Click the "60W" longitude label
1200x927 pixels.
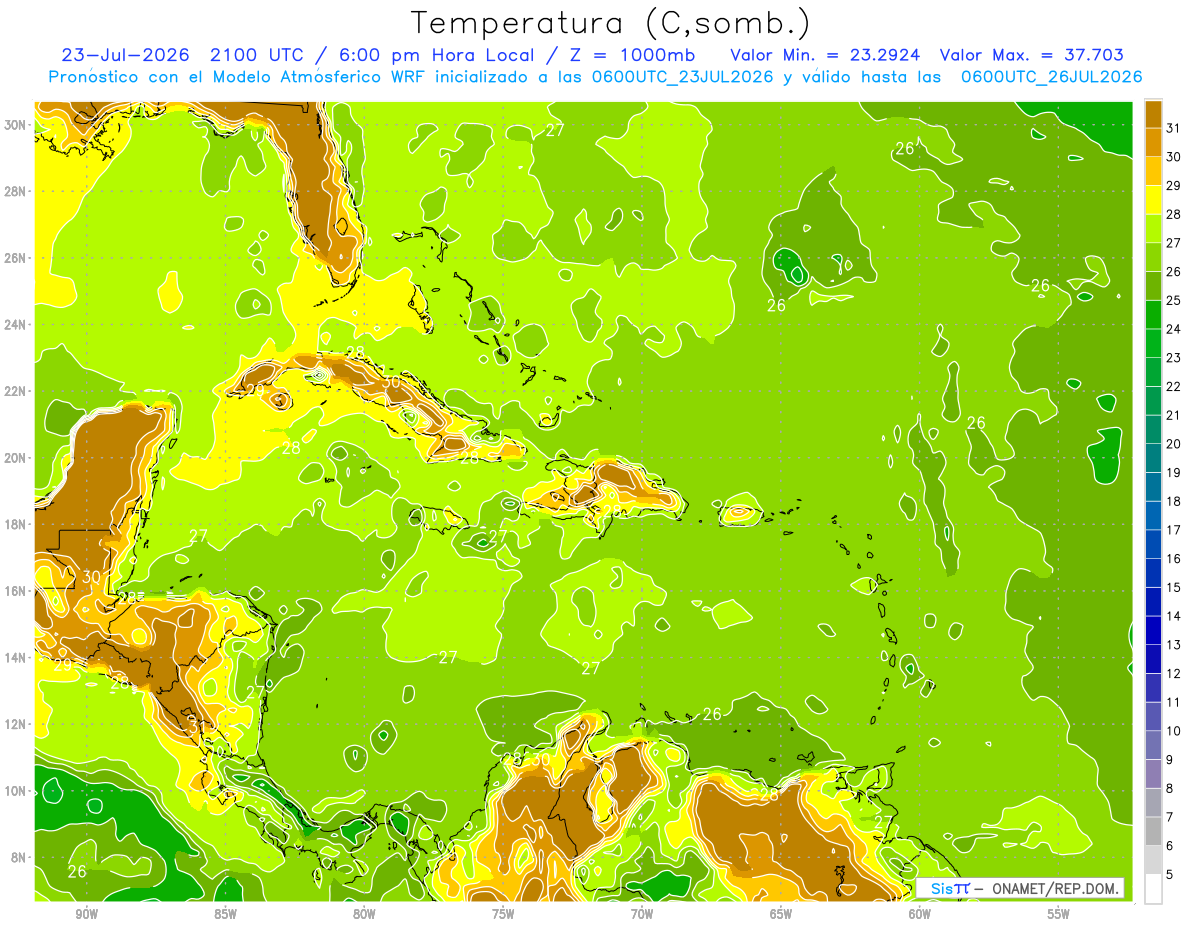coord(920,915)
